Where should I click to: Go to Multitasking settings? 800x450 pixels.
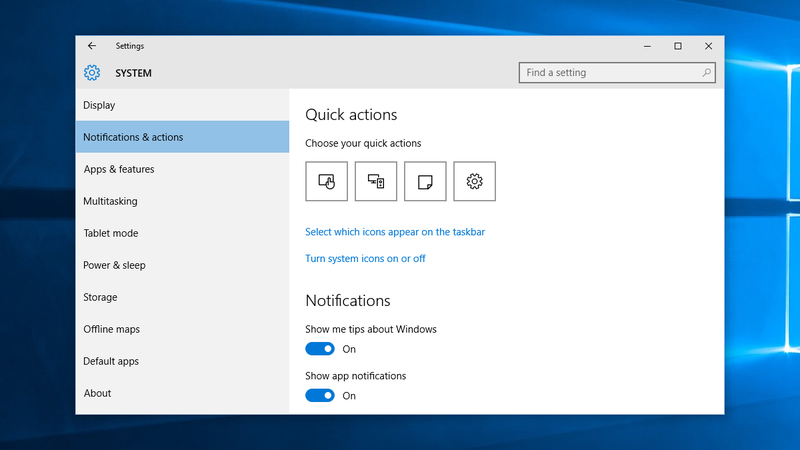click(x=182, y=201)
